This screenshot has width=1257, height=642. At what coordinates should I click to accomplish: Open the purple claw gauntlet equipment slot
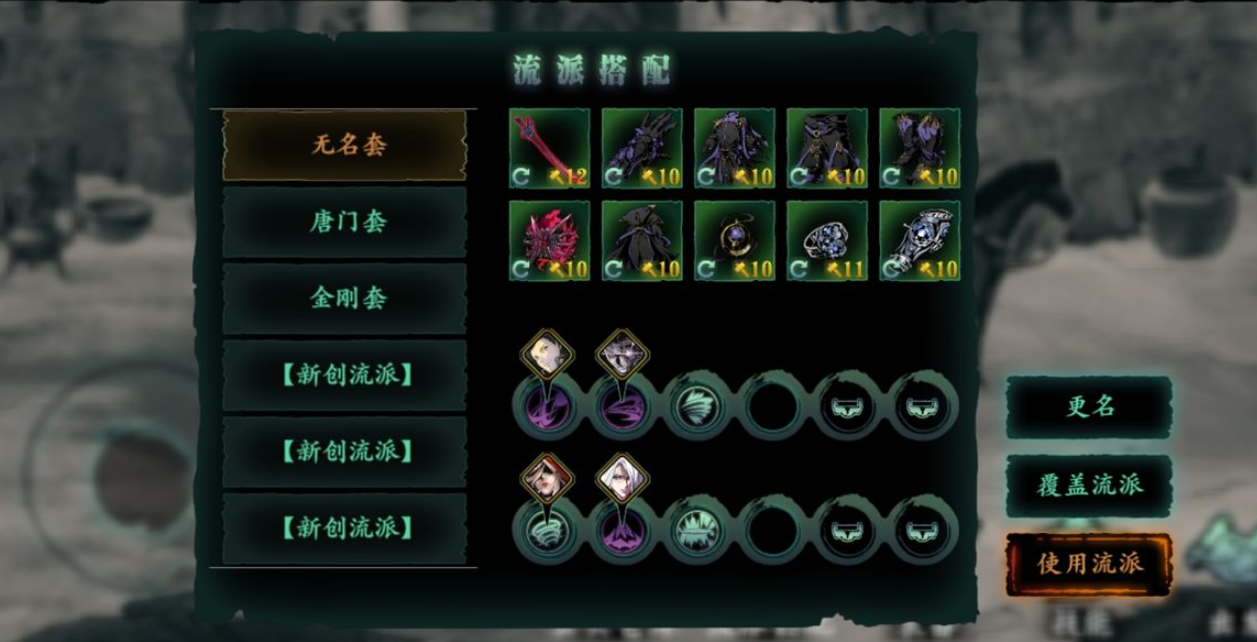[642, 148]
